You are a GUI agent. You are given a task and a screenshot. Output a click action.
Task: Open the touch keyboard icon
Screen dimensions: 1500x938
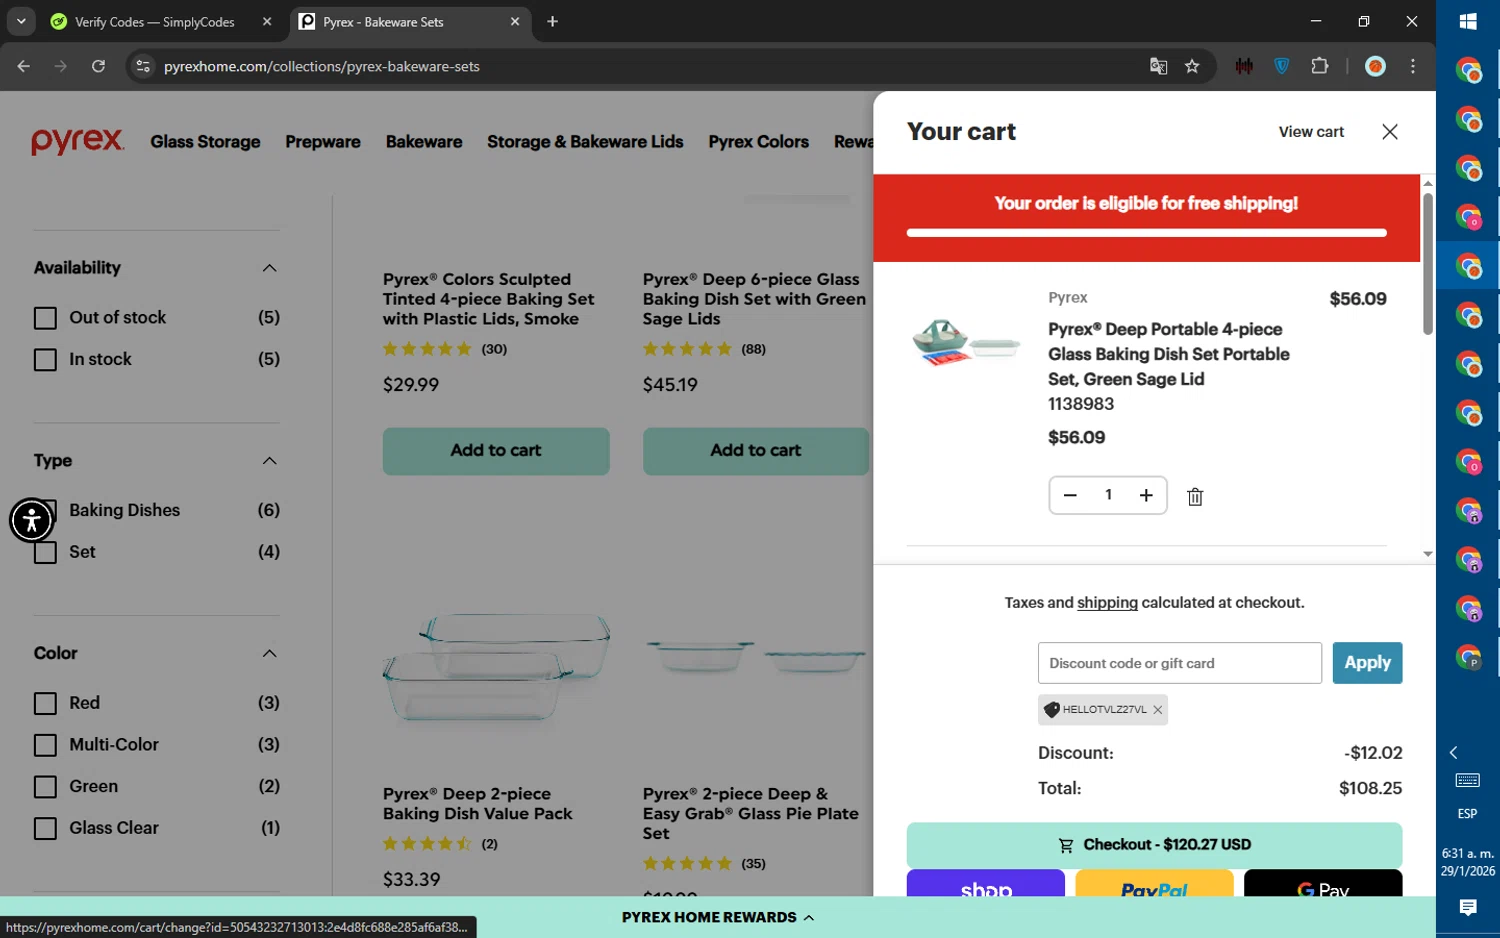point(1467,780)
